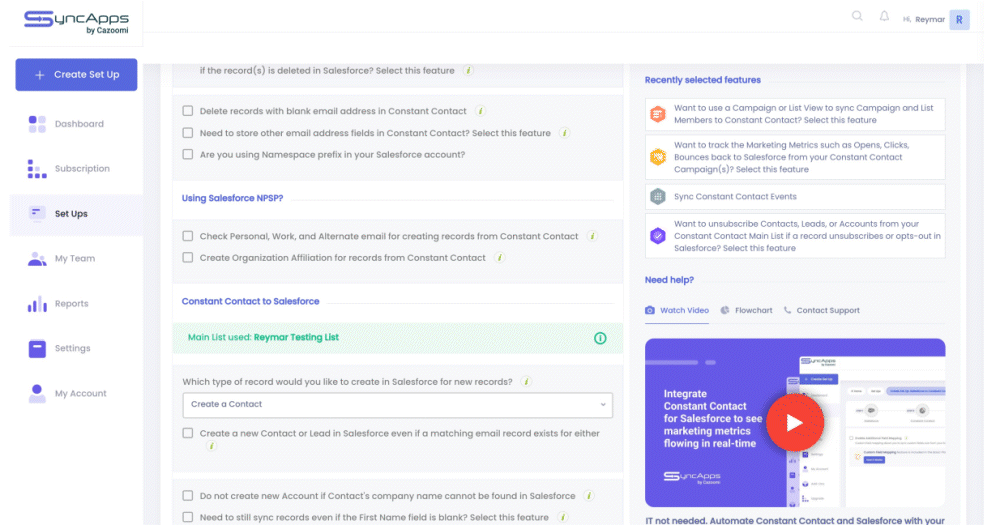Click info icon beside Check Personal, Work email
This screenshot has width=1000, height=525.
point(592,236)
